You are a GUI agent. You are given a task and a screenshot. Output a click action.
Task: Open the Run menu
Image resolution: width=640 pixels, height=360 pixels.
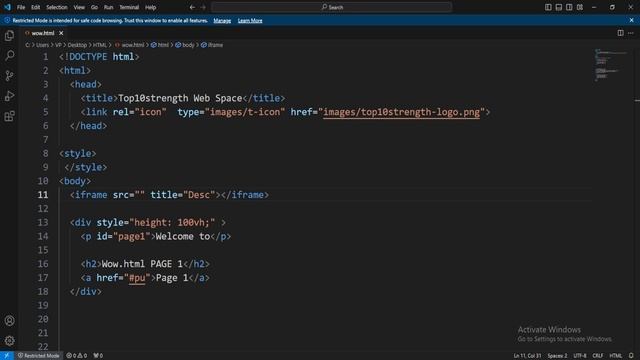point(109,7)
